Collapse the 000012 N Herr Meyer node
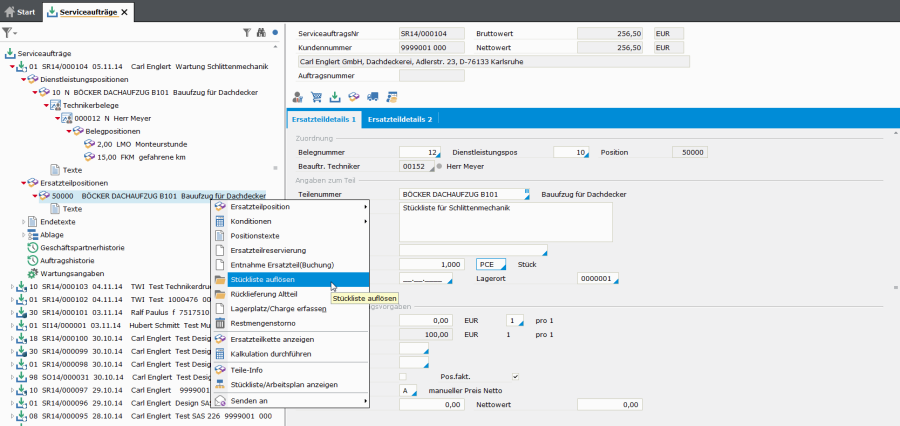This screenshot has height=426, width=900. pyautogui.click(x=57, y=118)
